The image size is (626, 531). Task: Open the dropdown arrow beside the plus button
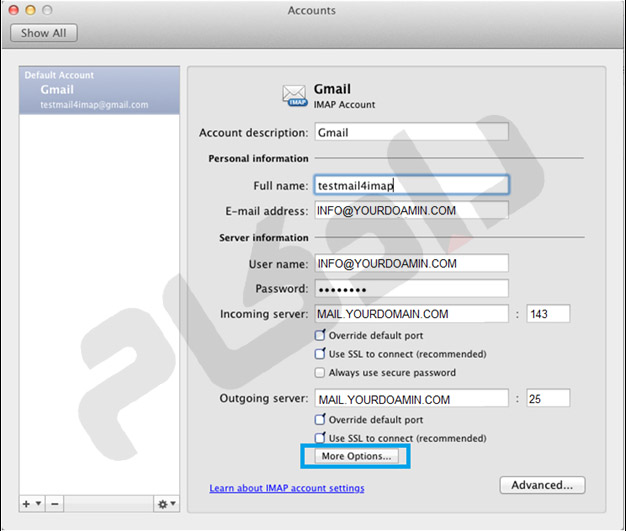click(38, 504)
